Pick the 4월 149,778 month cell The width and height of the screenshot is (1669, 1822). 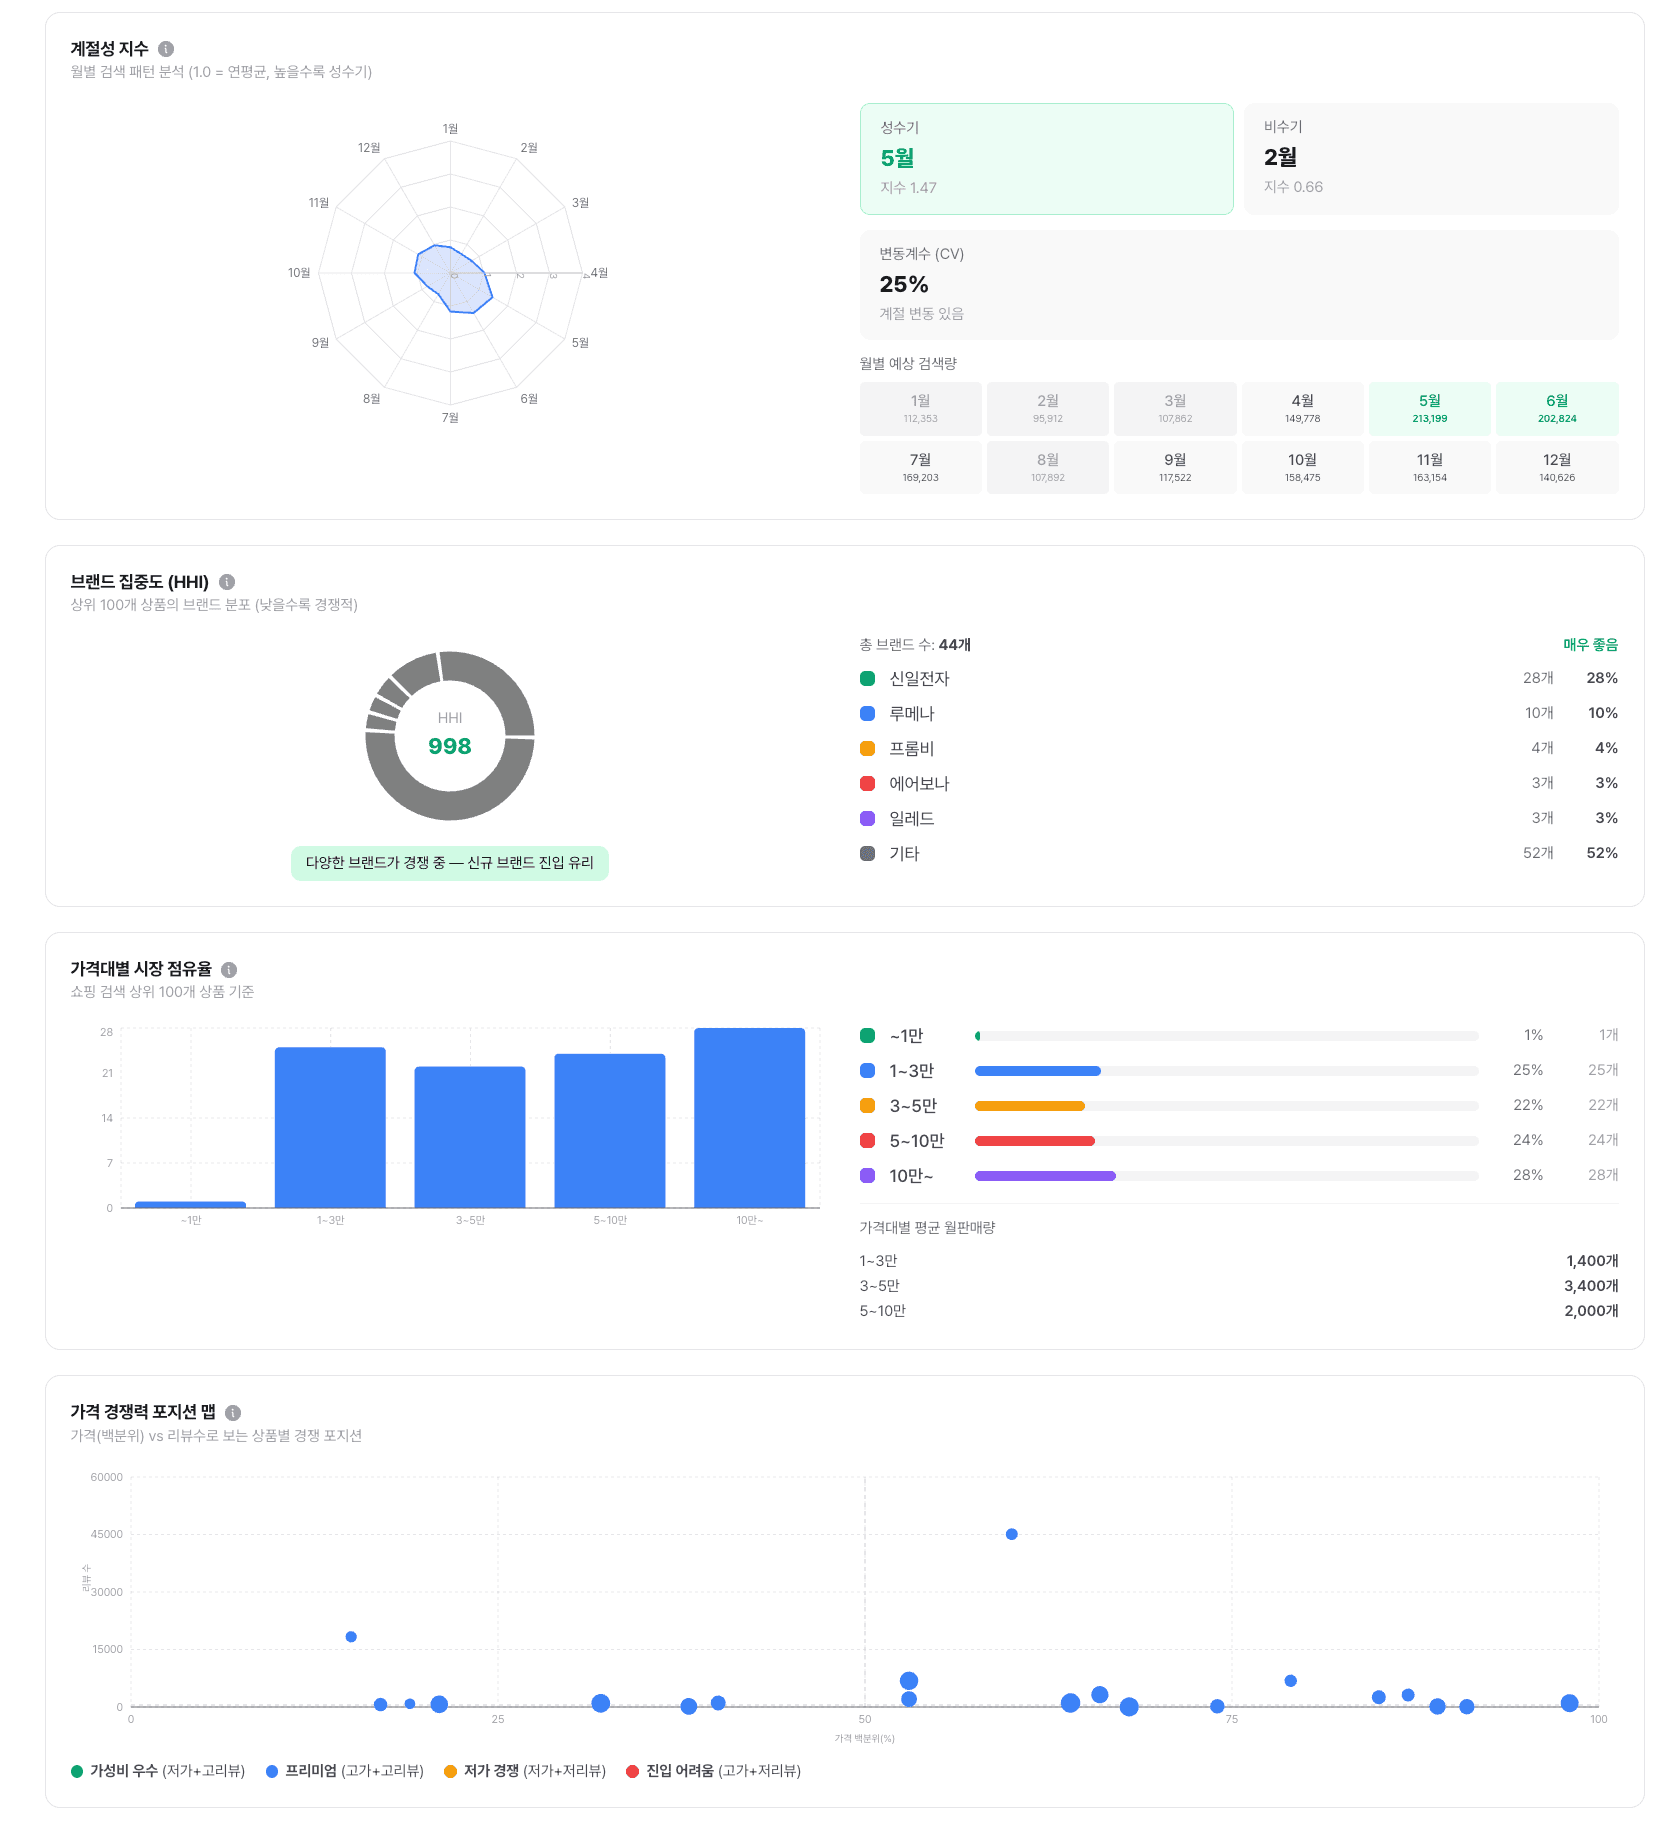[1302, 409]
